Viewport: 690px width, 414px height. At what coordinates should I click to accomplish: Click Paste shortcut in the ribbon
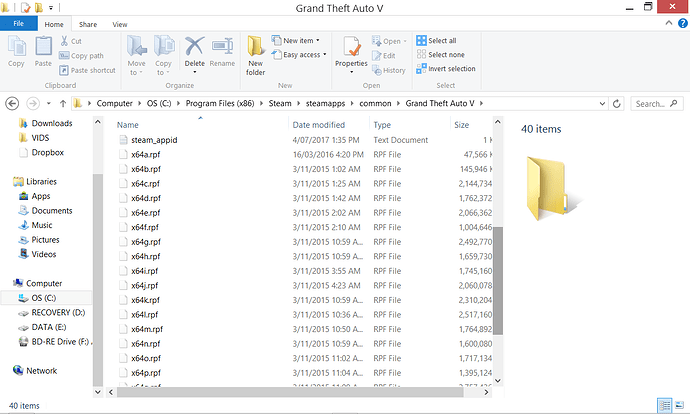(x=87, y=70)
